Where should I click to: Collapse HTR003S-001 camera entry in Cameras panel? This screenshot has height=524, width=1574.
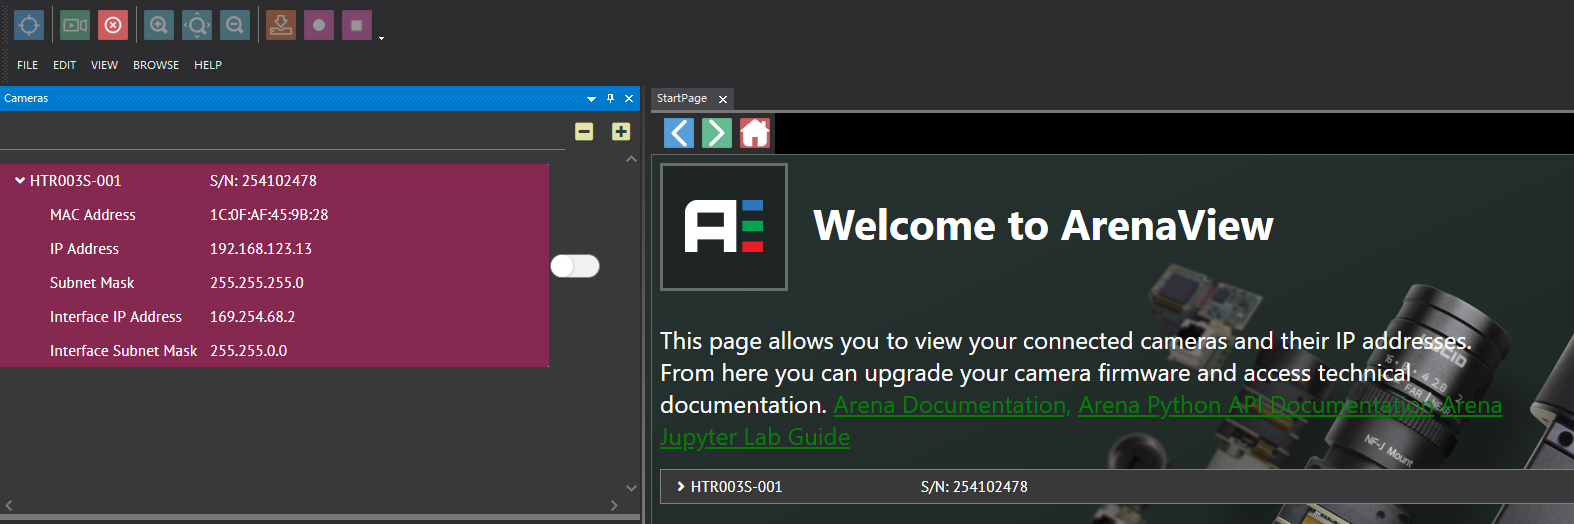click(x=20, y=181)
